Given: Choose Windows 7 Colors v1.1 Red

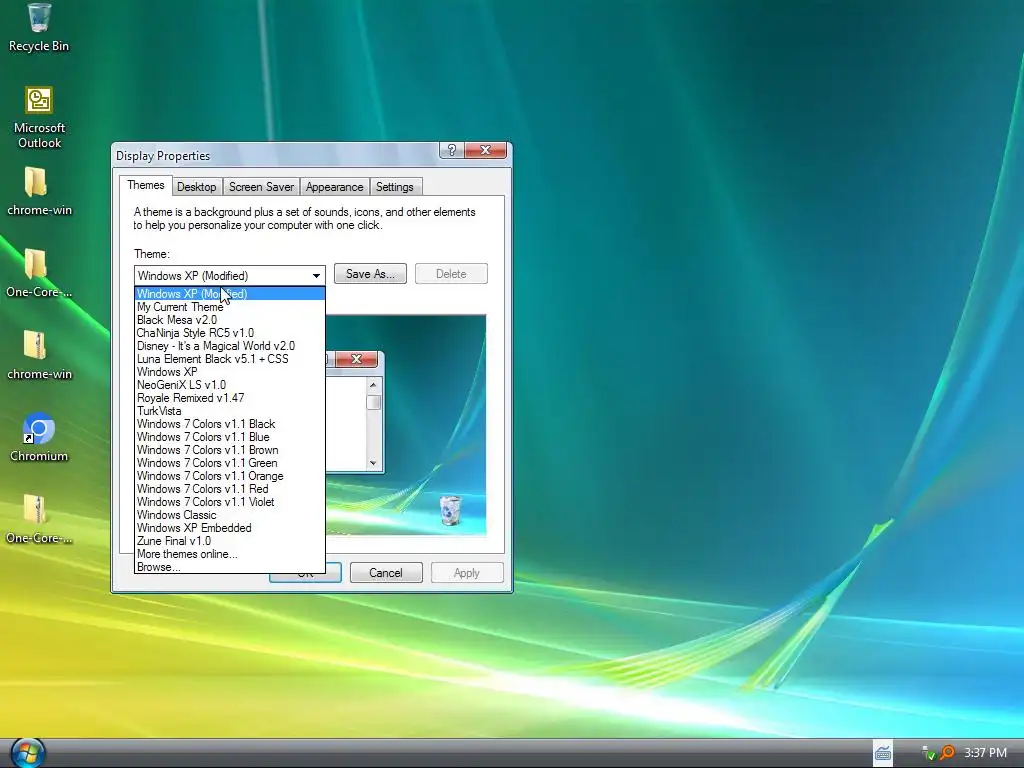Looking at the screenshot, I should point(230,489).
